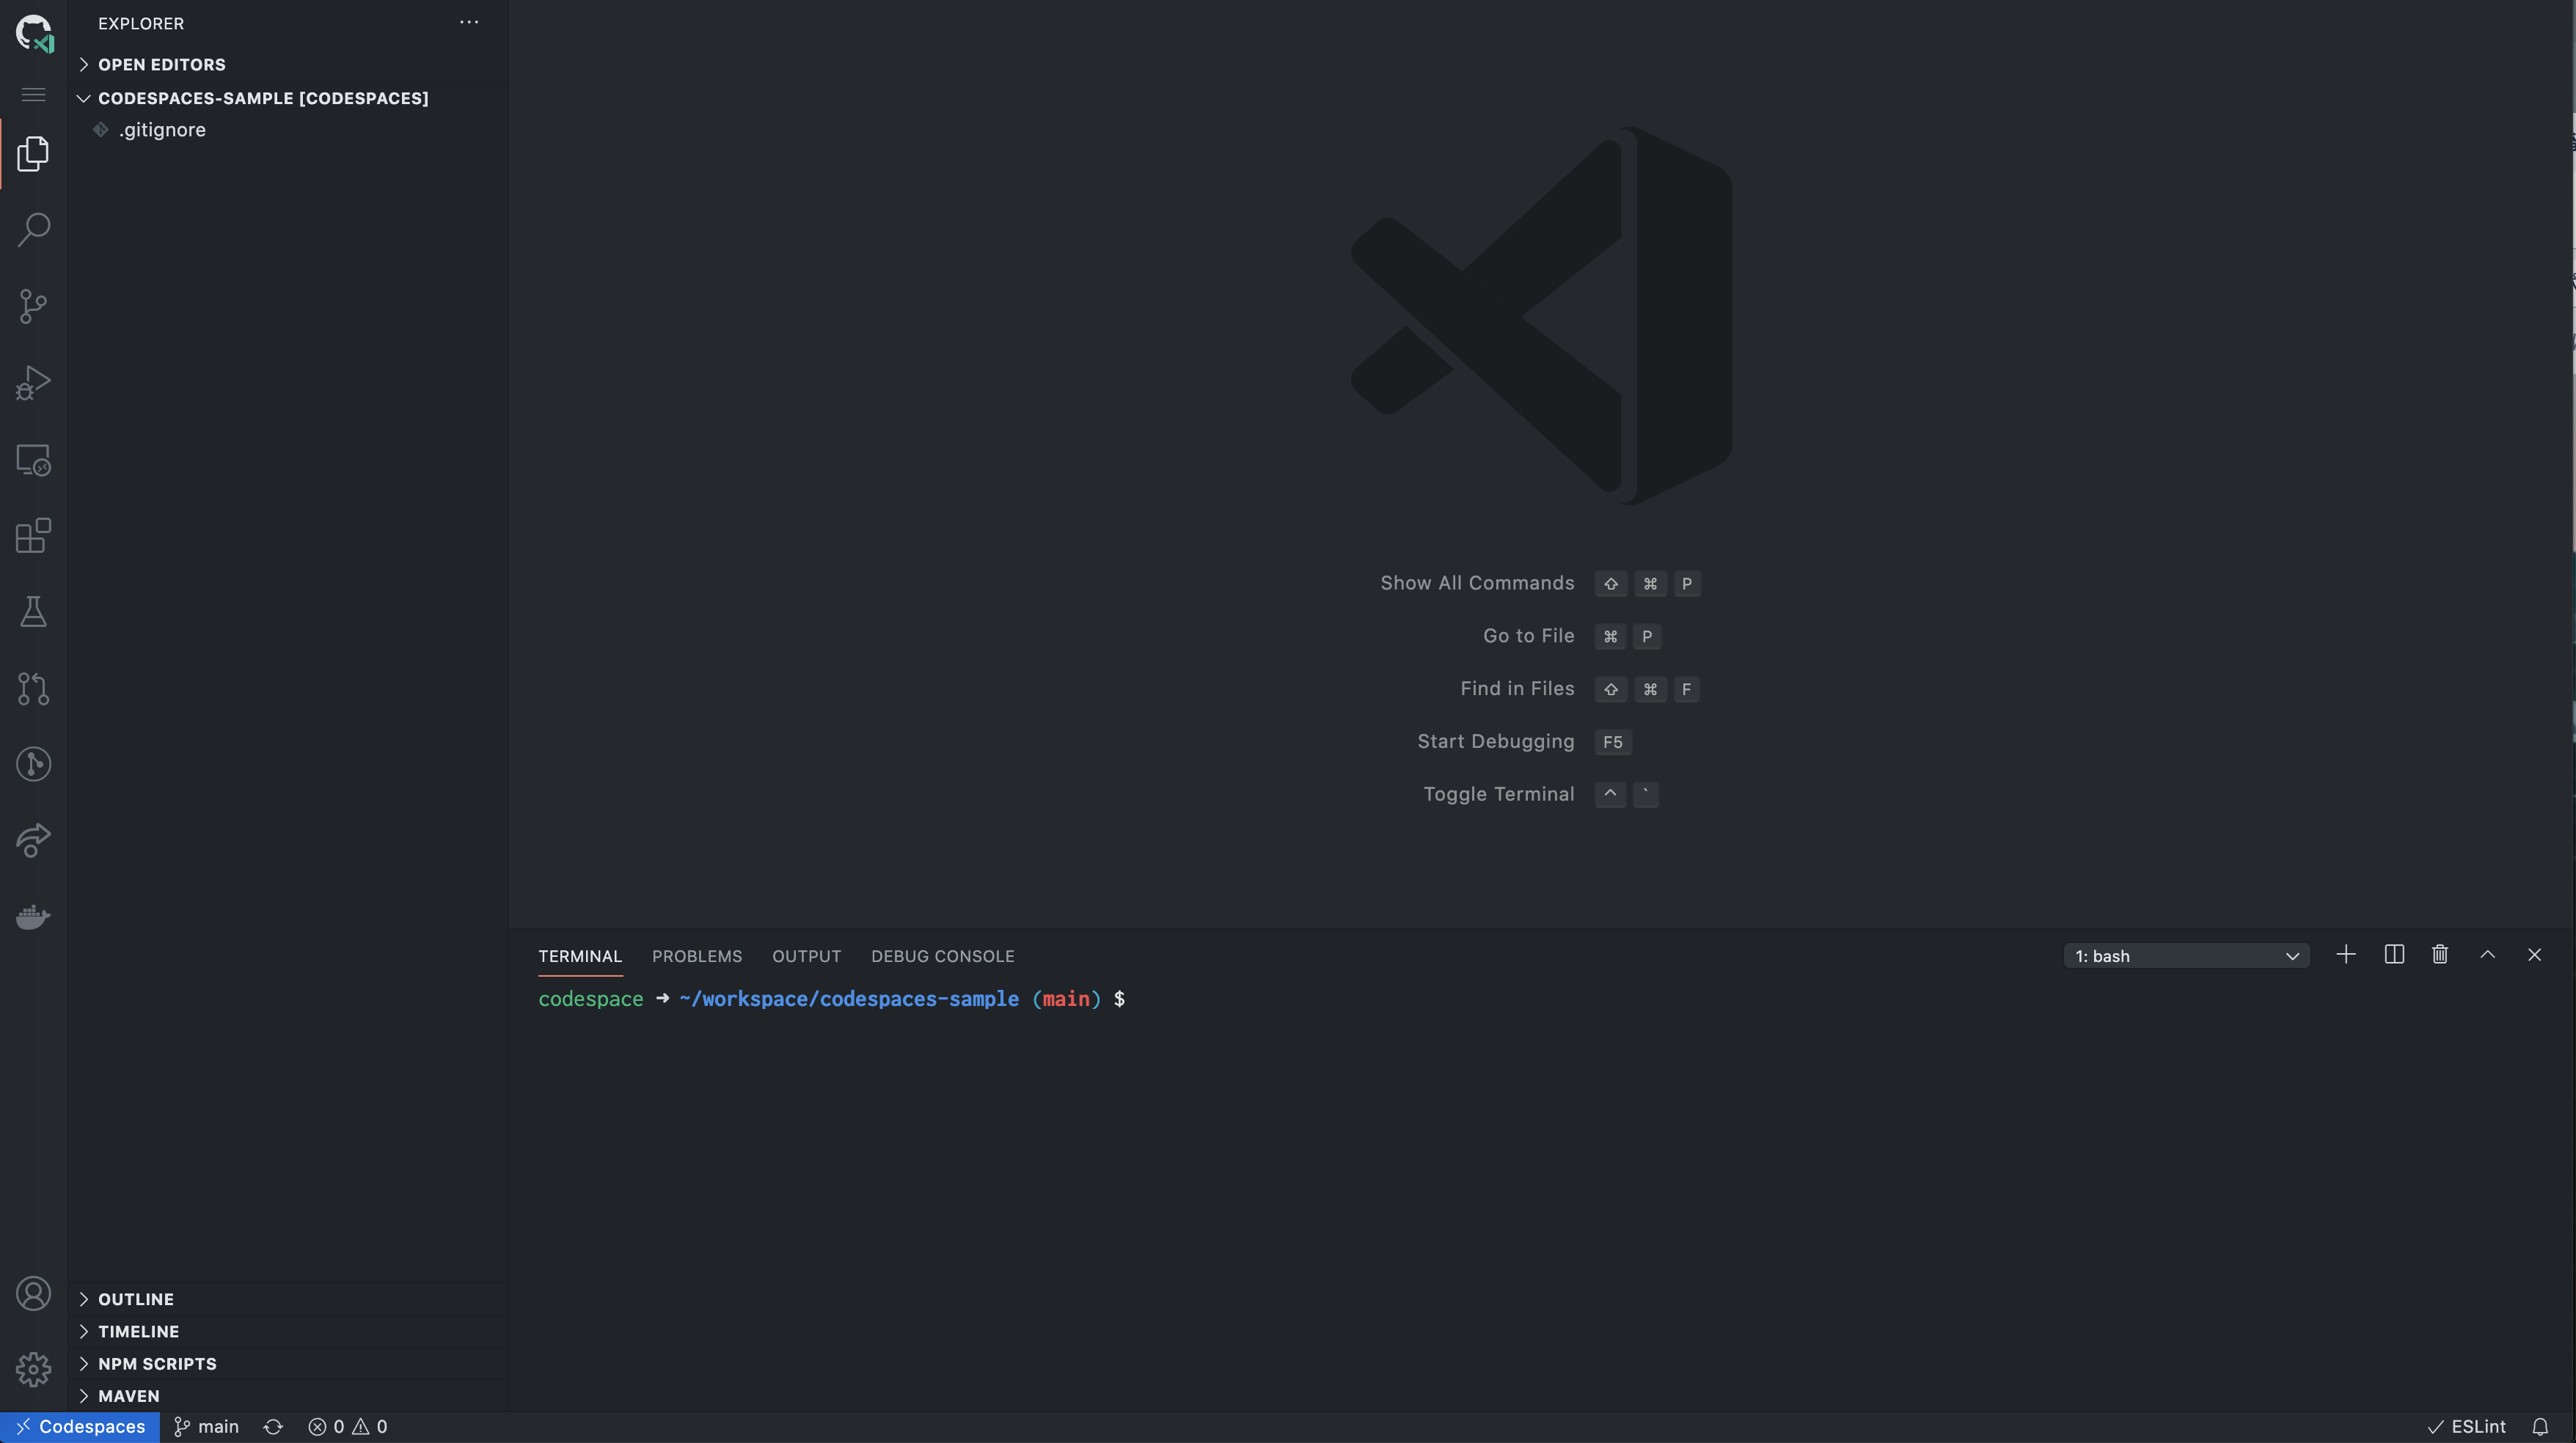Switch to the DEBUG CONSOLE tab

click(x=942, y=956)
